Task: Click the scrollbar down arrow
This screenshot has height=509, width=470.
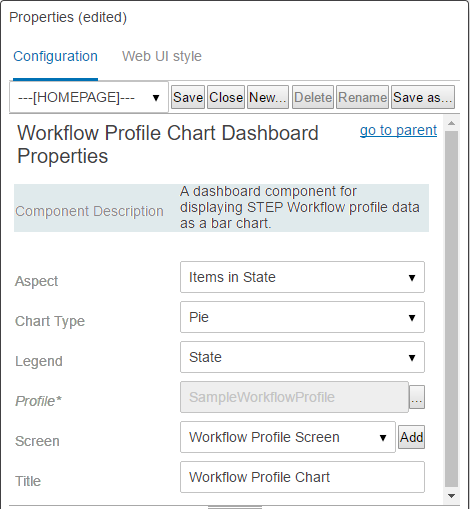Action: pyautogui.click(x=451, y=496)
